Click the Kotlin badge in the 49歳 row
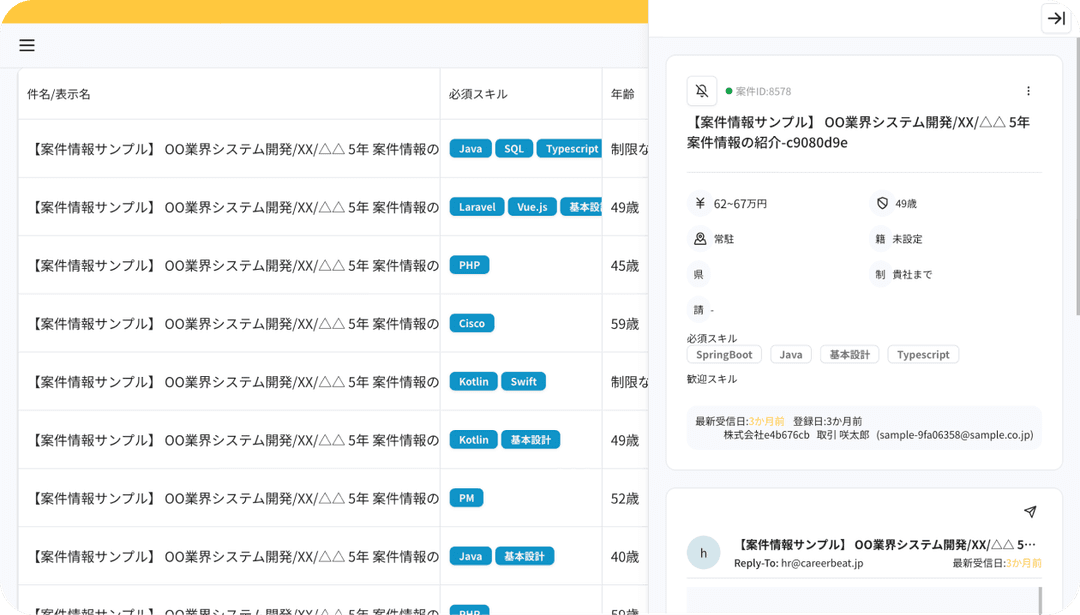The image size is (1080, 615). tap(474, 439)
